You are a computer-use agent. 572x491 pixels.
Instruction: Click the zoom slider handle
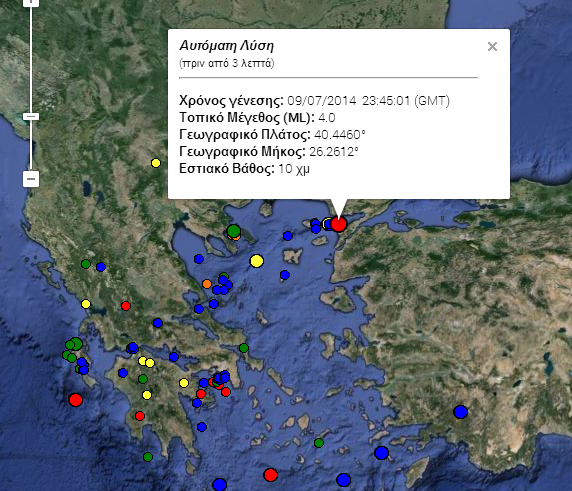click(x=31, y=116)
